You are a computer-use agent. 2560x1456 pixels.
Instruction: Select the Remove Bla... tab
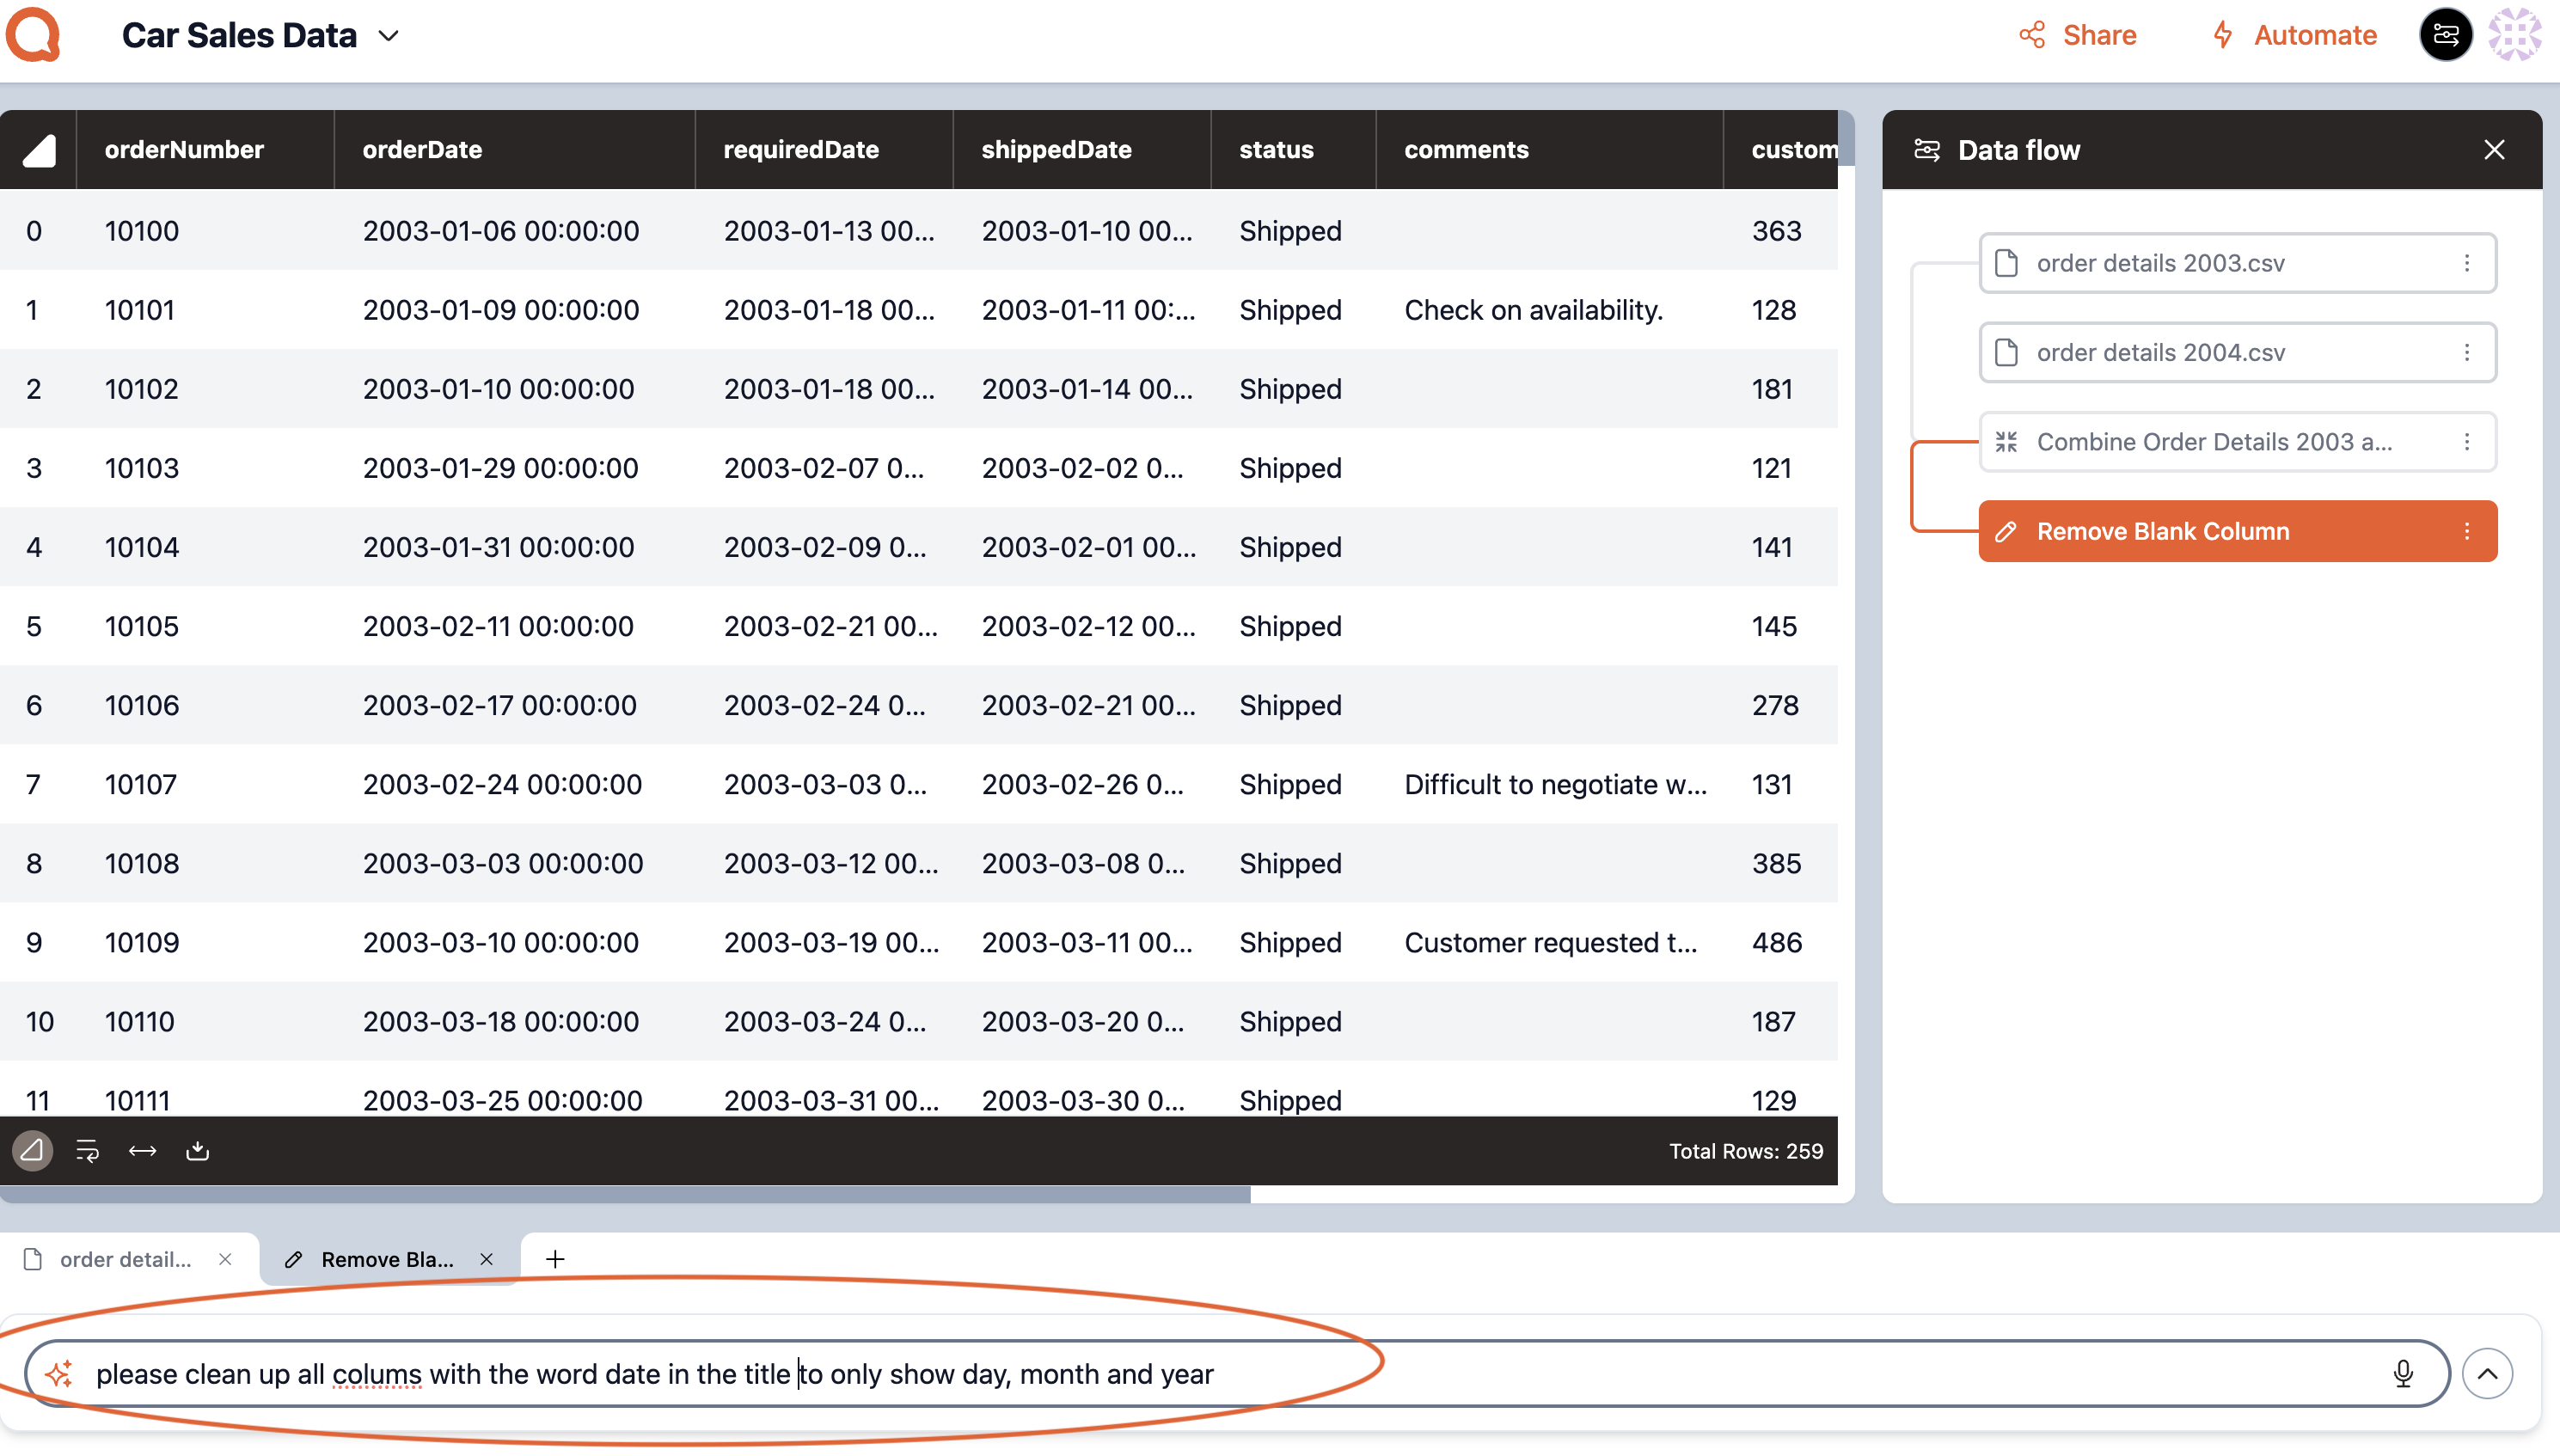[387, 1259]
